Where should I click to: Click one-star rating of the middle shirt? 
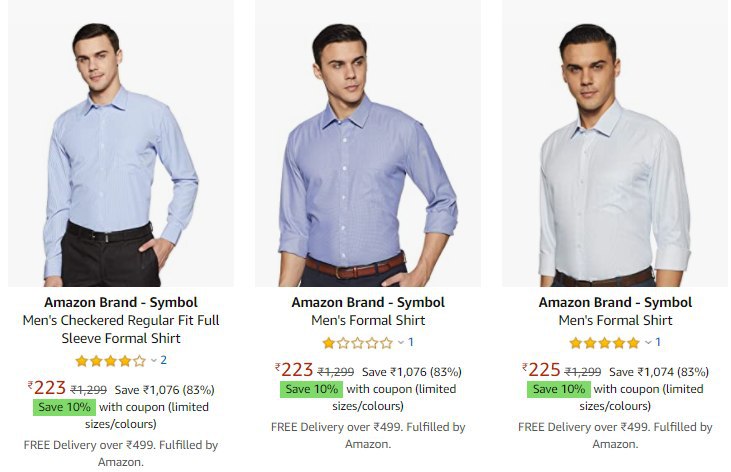tap(356, 343)
